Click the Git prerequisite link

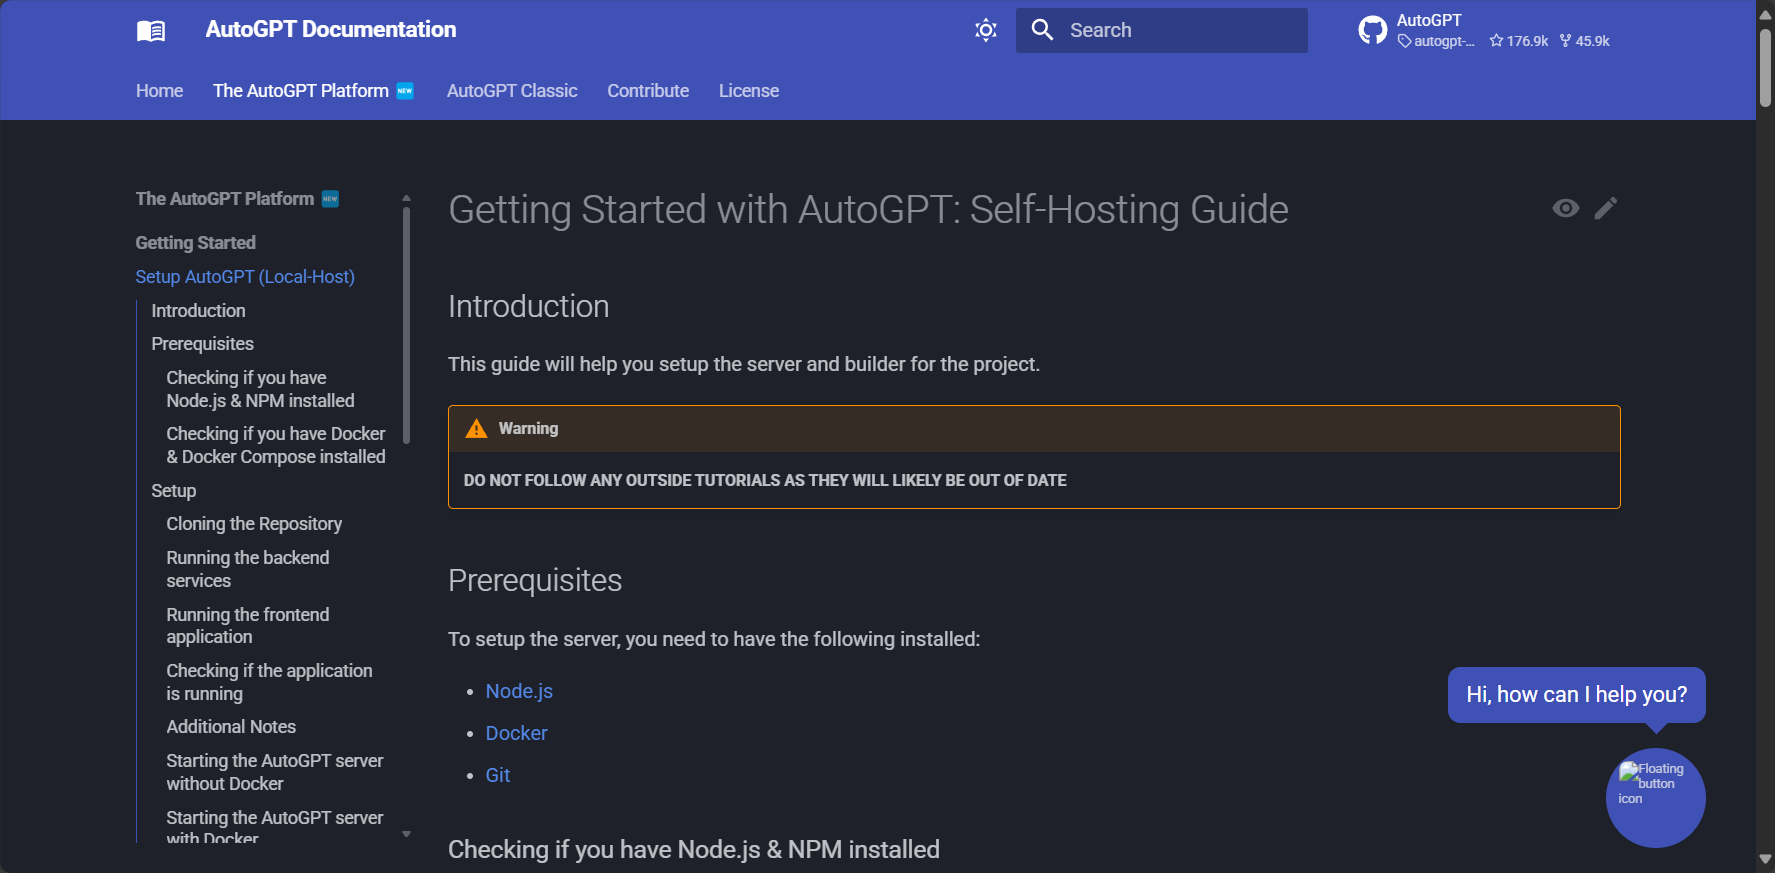(x=498, y=775)
